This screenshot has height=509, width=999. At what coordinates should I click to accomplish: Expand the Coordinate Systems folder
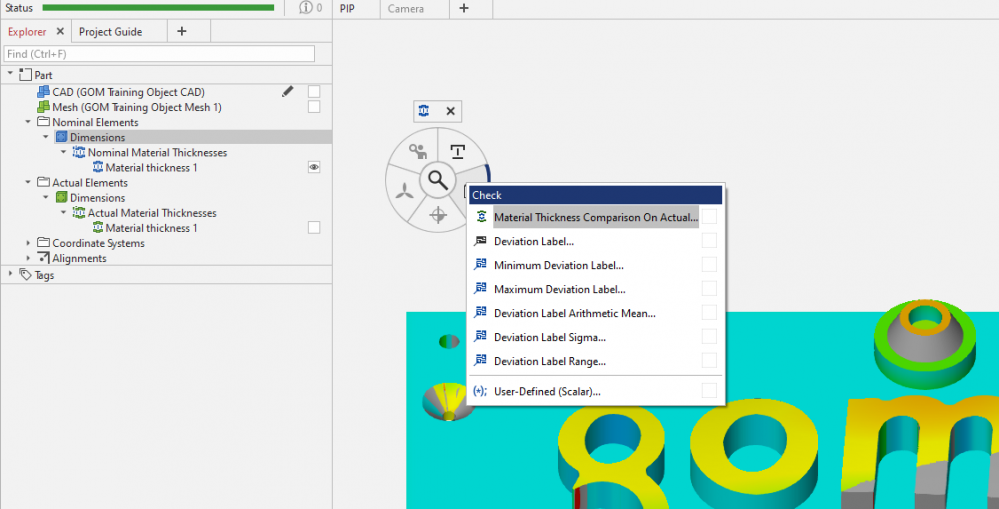pos(28,243)
